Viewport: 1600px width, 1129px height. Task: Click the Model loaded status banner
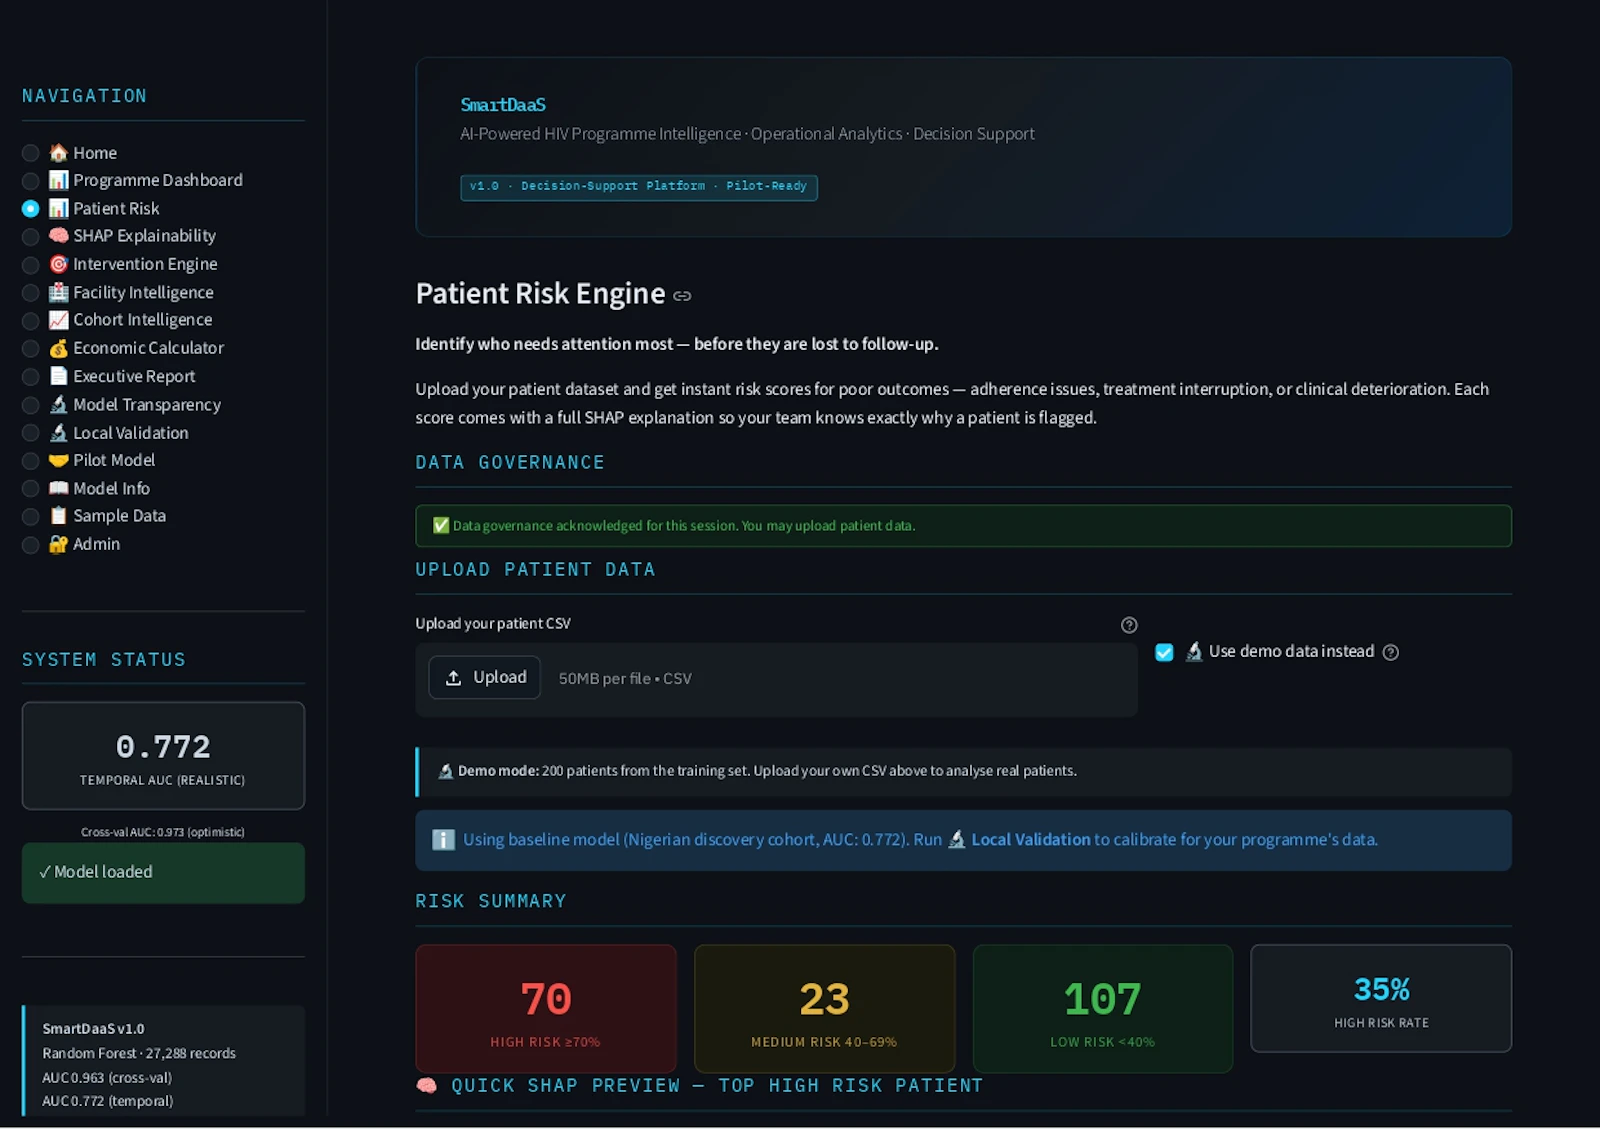click(163, 873)
